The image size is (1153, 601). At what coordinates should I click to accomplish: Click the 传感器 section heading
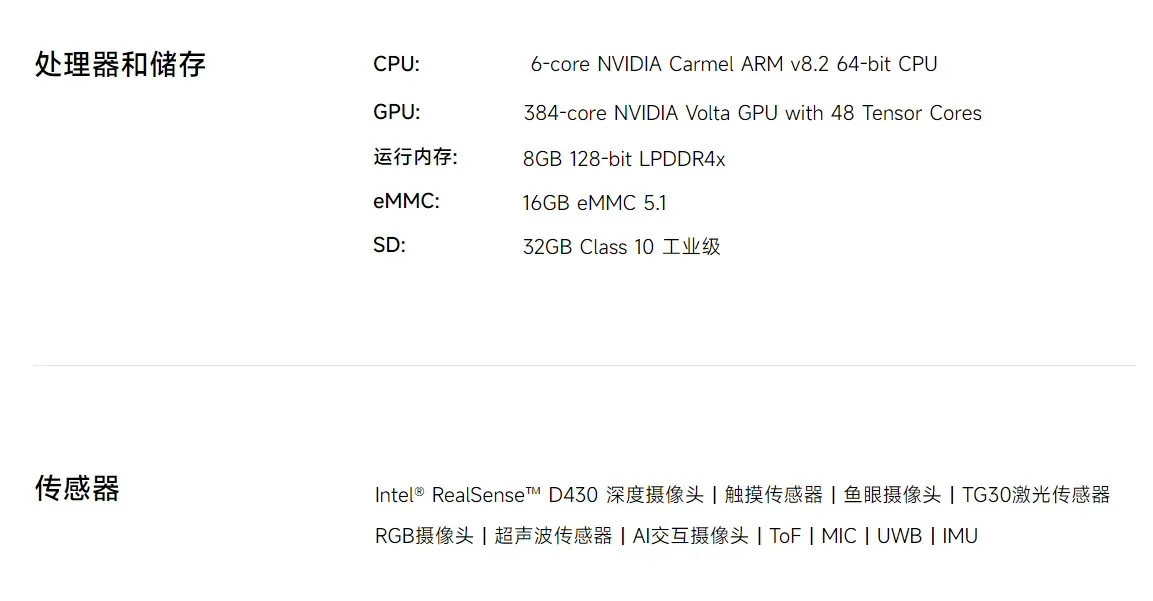click(77, 488)
